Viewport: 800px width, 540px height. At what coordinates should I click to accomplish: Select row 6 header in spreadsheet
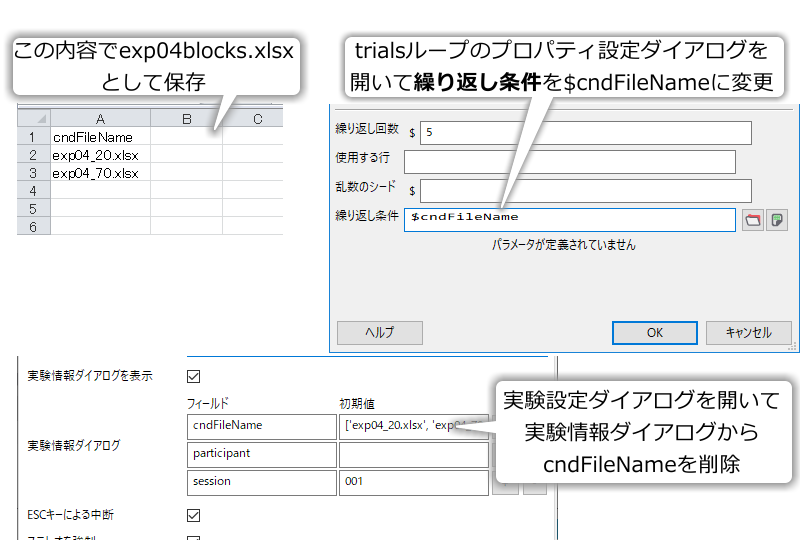(x=34, y=226)
